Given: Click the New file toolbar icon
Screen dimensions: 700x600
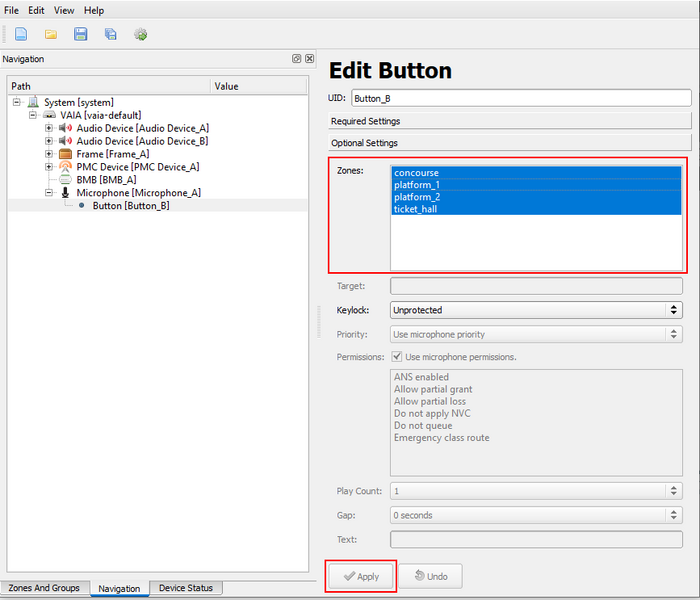Looking at the screenshot, I should click(21, 34).
